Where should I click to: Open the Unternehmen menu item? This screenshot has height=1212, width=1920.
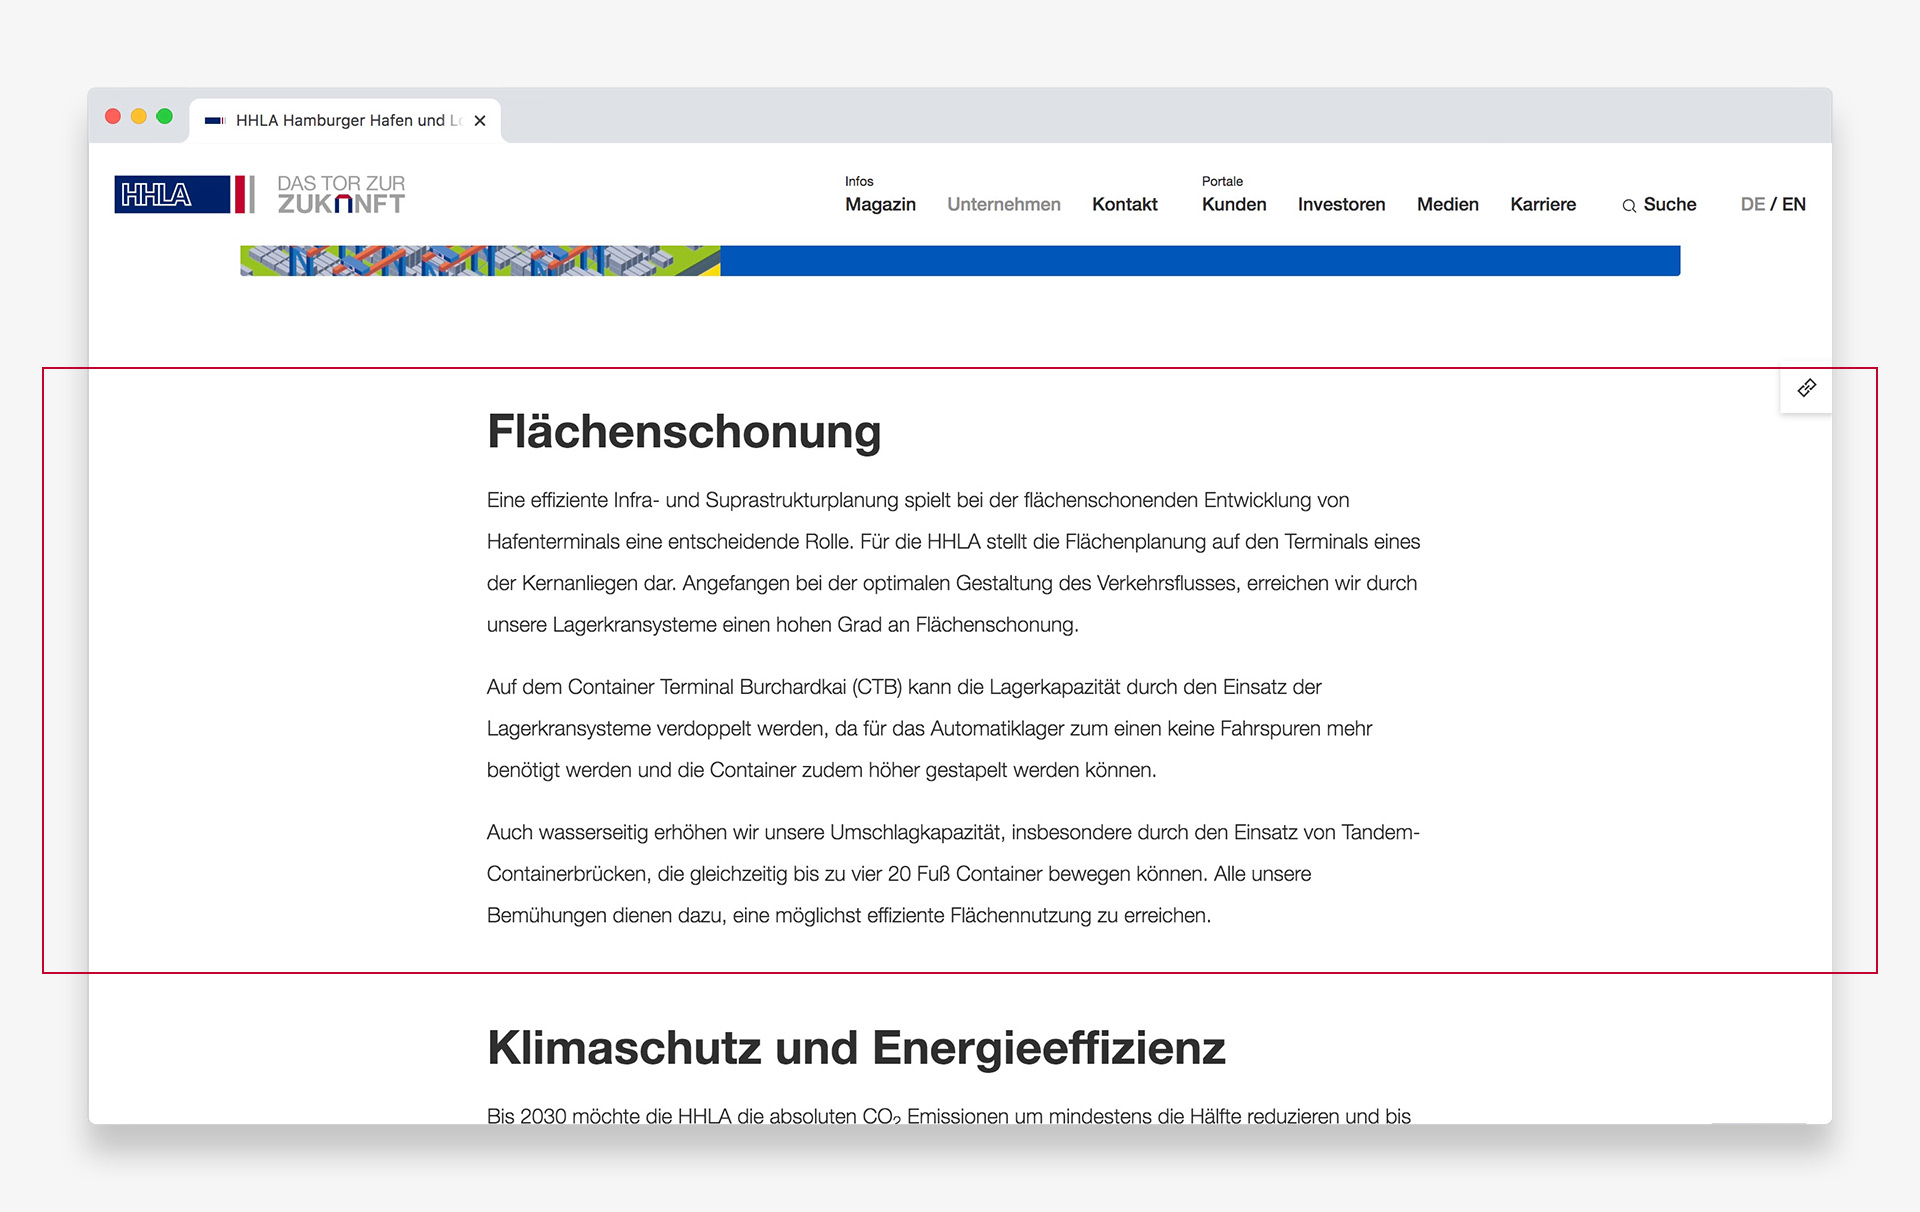[x=1004, y=204]
